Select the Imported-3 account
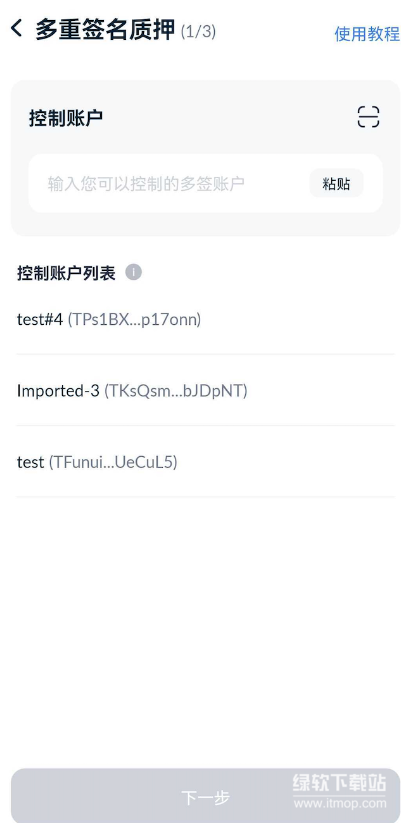 tap(205, 391)
